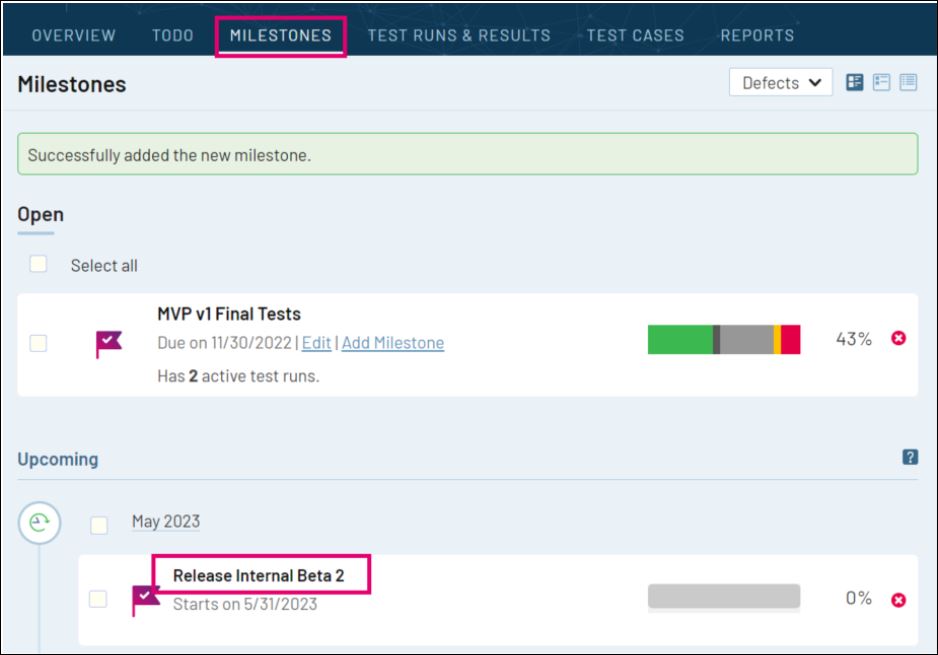
Task: Check the May 2023 group checkbox
Action: (x=99, y=522)
